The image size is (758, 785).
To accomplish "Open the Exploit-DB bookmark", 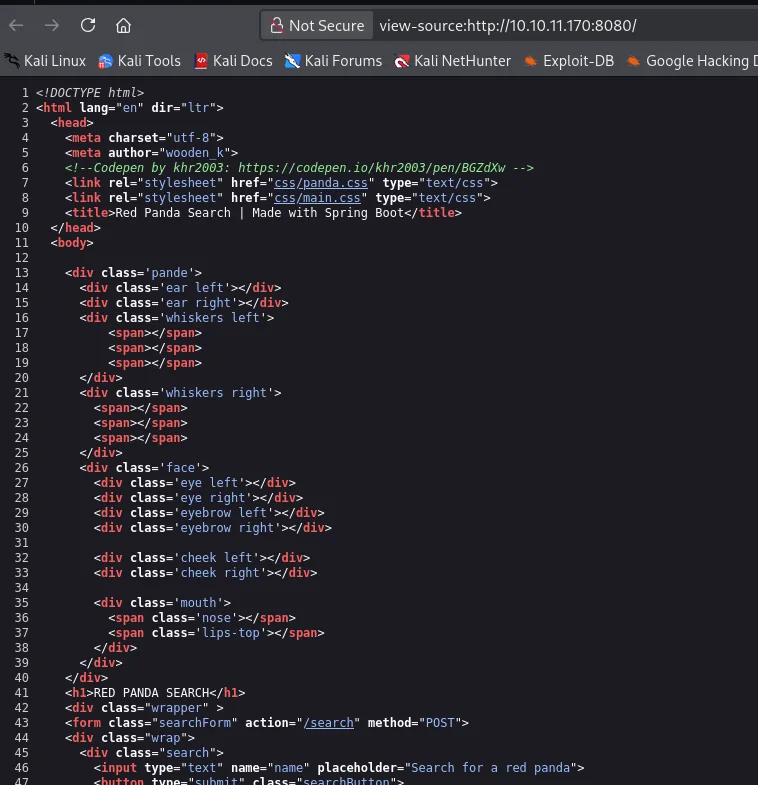I will point(569,61).
